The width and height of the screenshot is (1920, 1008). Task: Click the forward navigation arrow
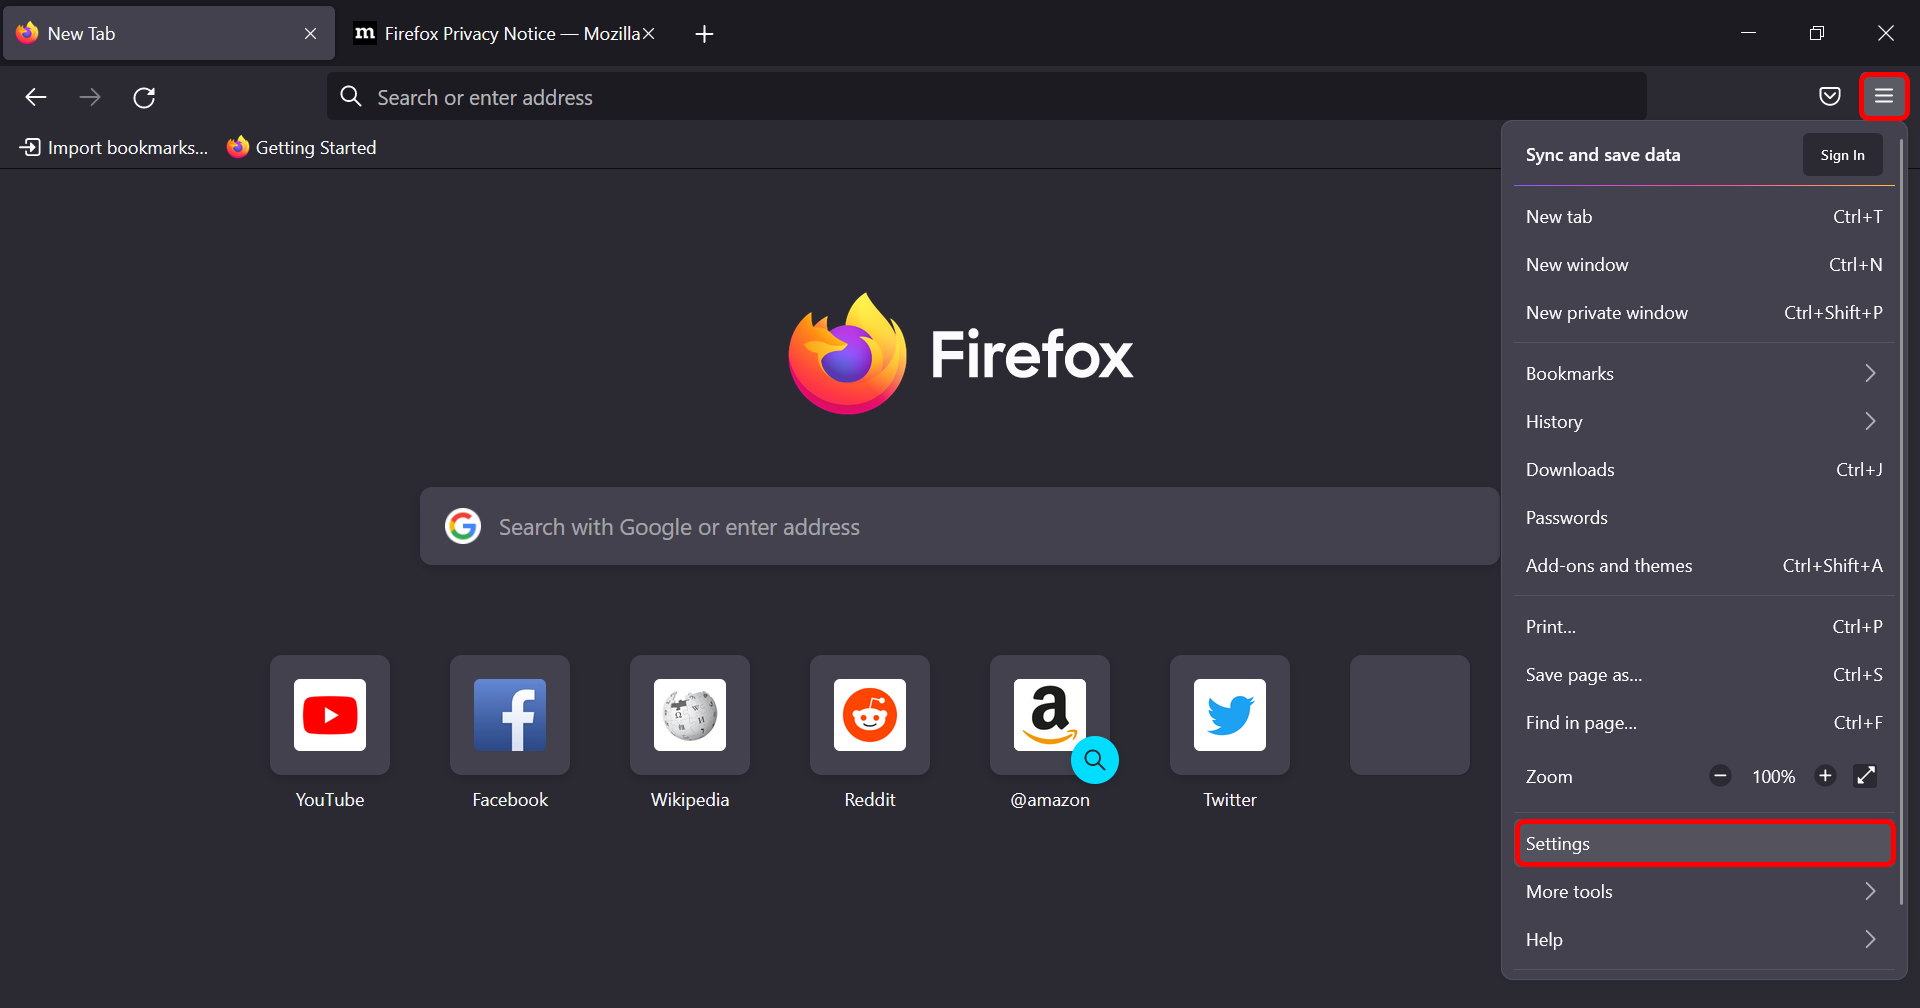pyautogui.click(x=90, y=97)
